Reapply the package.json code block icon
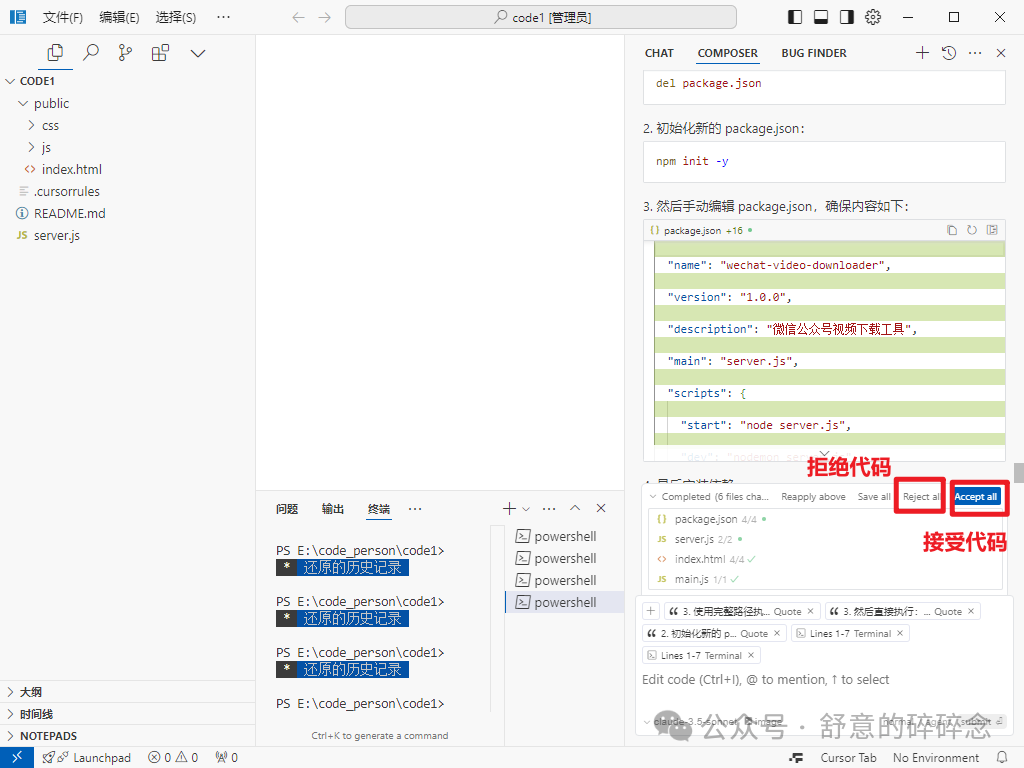1024x768 pixels. [x=972, y=230]
